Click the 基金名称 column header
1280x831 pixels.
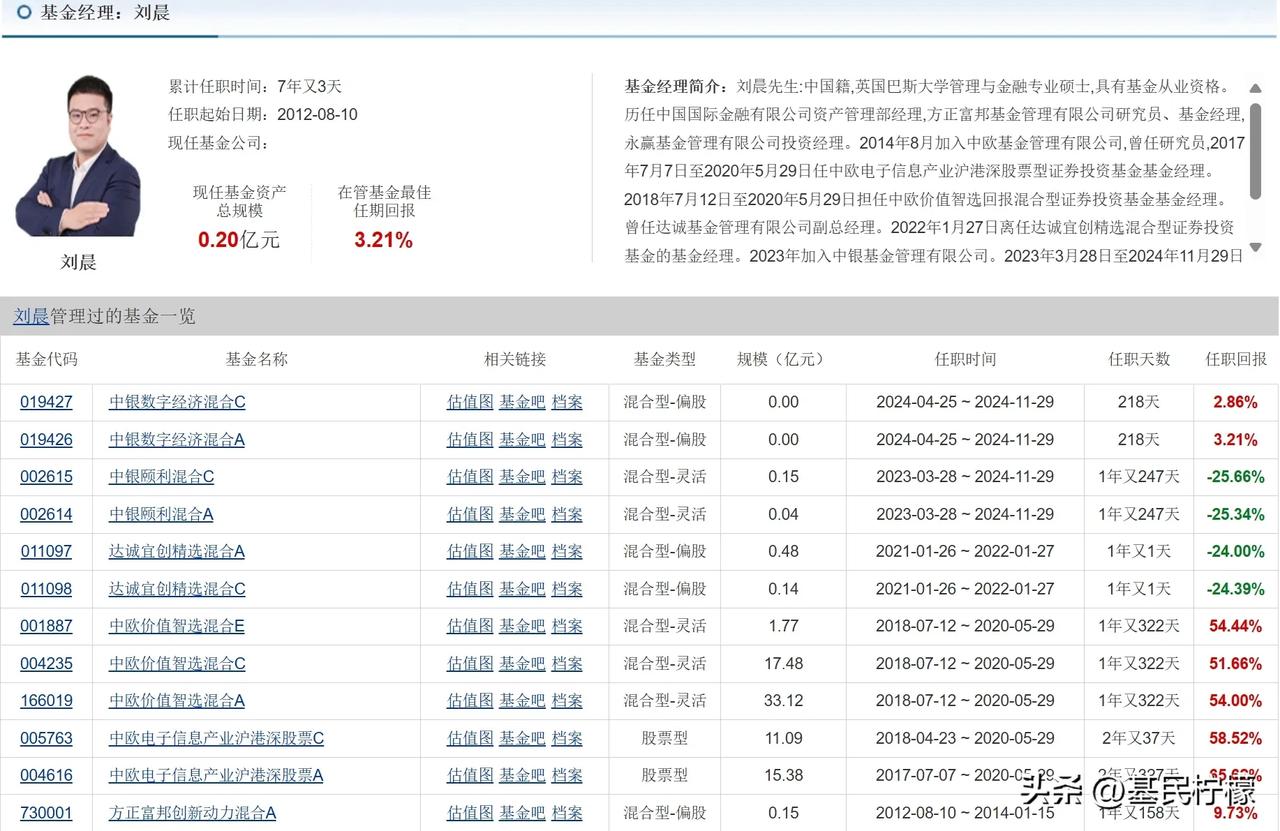257,359
